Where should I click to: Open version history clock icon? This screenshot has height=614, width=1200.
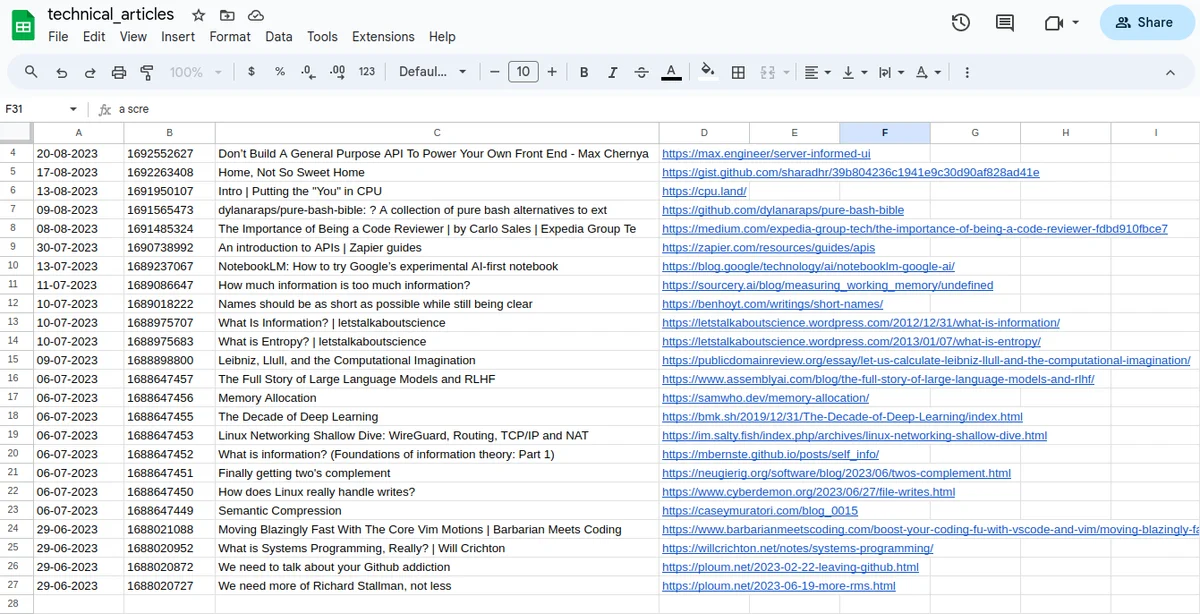960,23
